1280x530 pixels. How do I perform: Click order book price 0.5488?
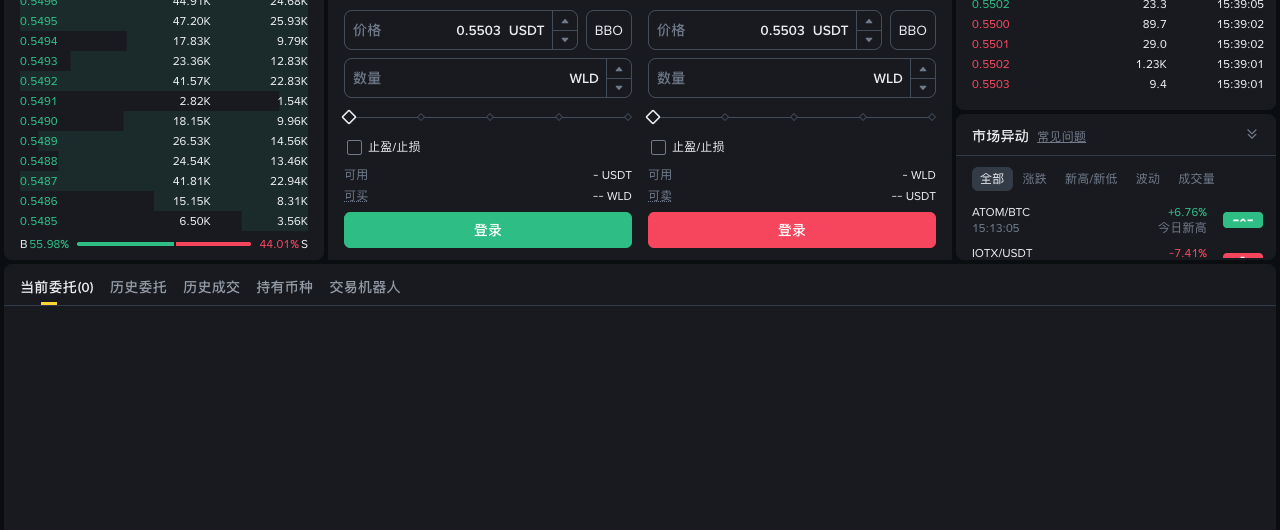(x=38, y=161)
